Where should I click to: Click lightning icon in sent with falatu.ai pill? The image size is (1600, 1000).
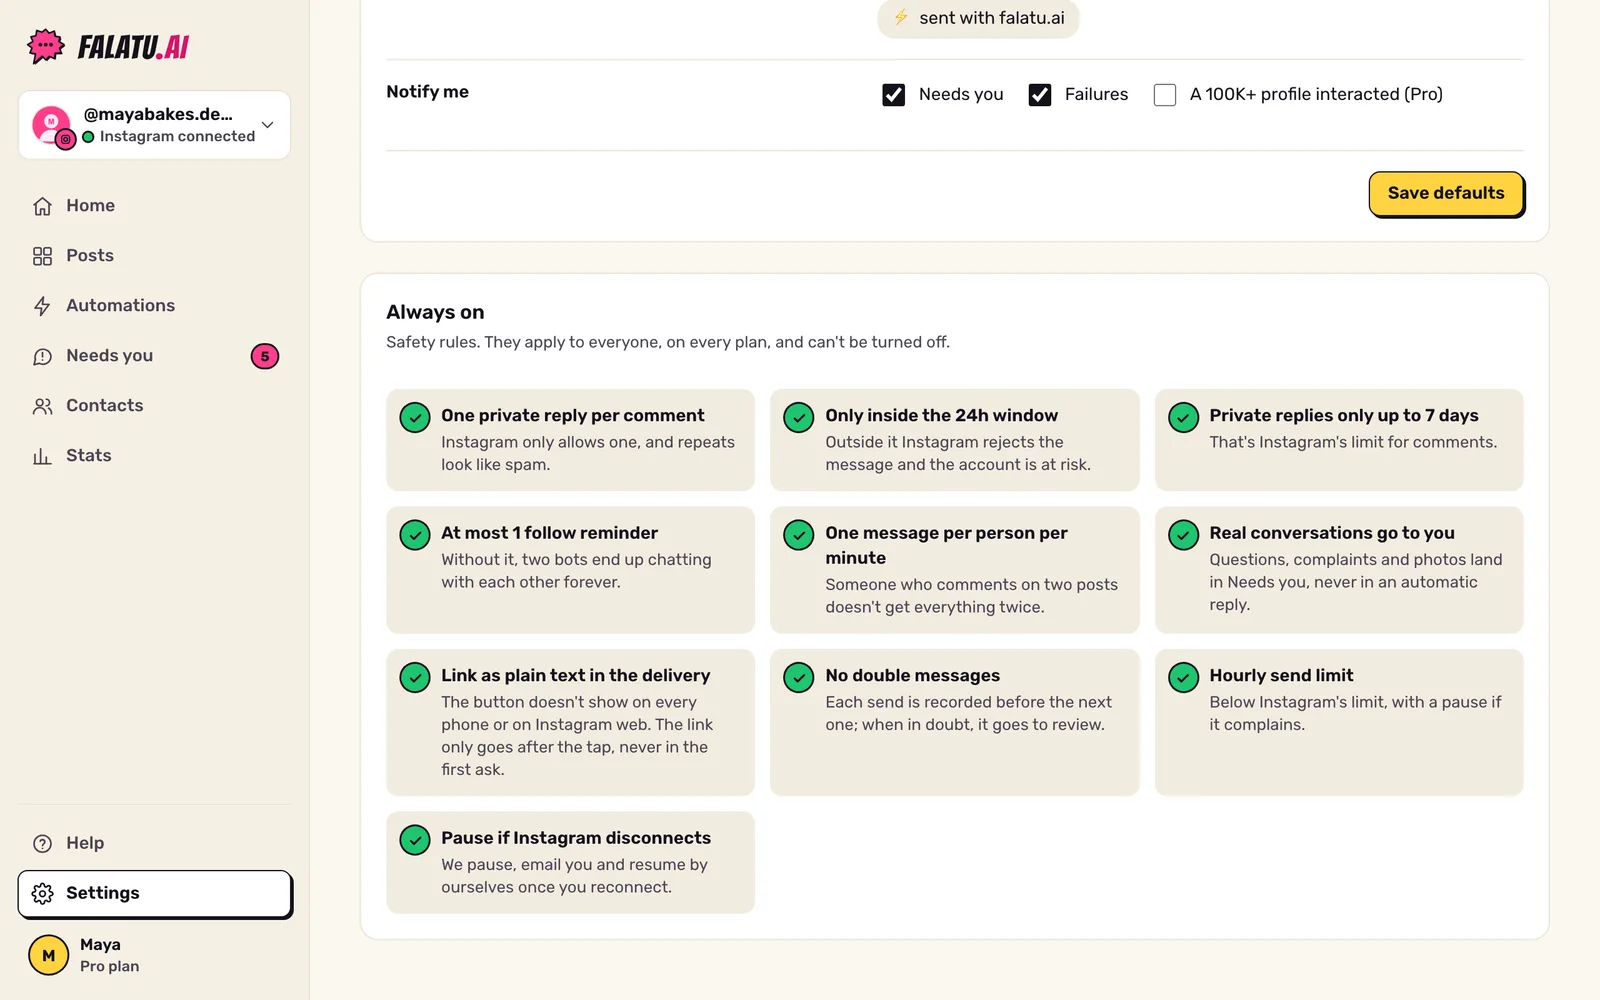pos(901,17)
